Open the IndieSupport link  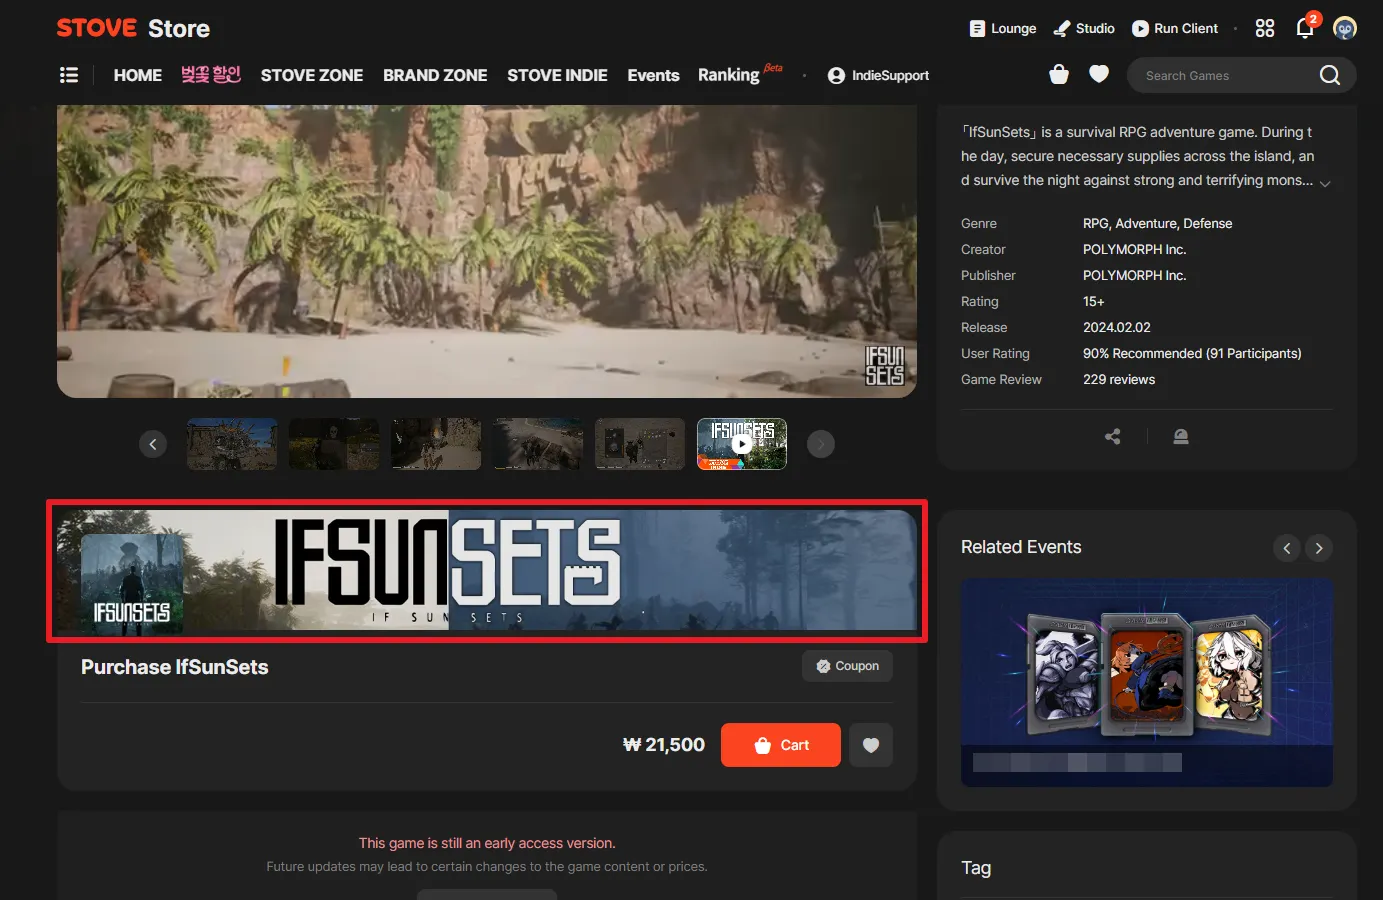[878, 75]
